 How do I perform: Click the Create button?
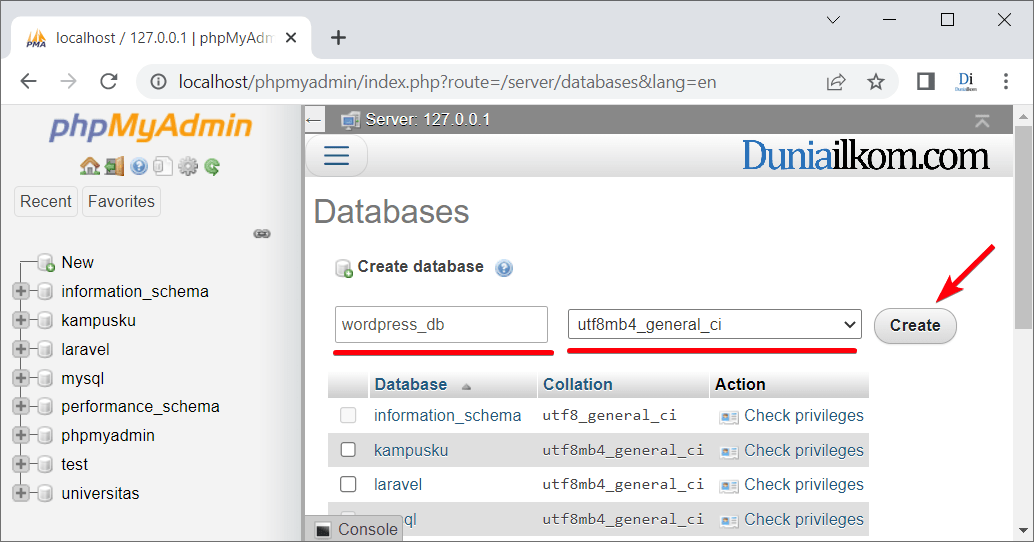915,325
